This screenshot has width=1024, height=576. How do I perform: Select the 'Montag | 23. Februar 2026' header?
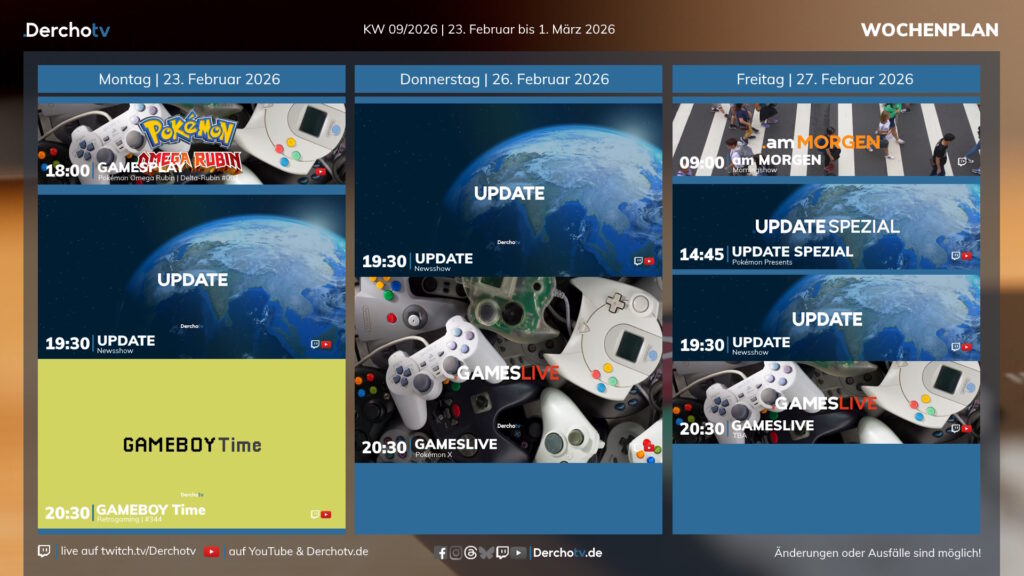190,79
